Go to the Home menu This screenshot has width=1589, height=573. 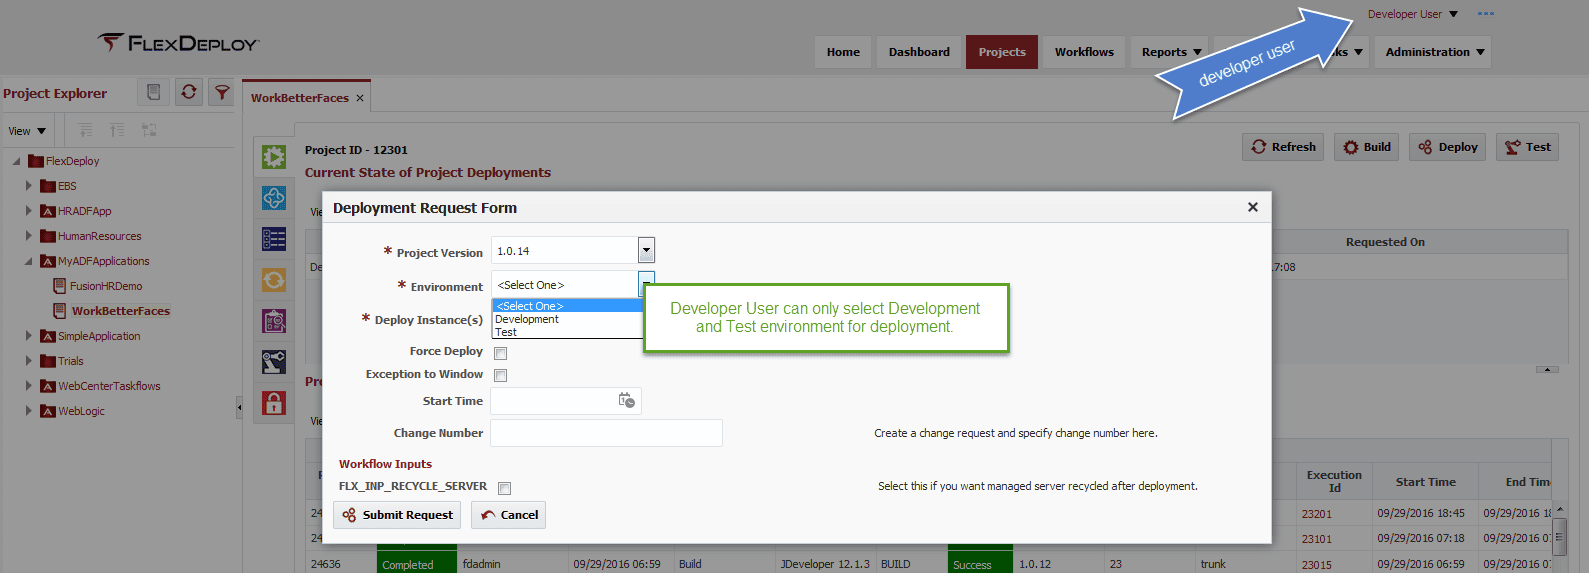click(x=843, y=52)
